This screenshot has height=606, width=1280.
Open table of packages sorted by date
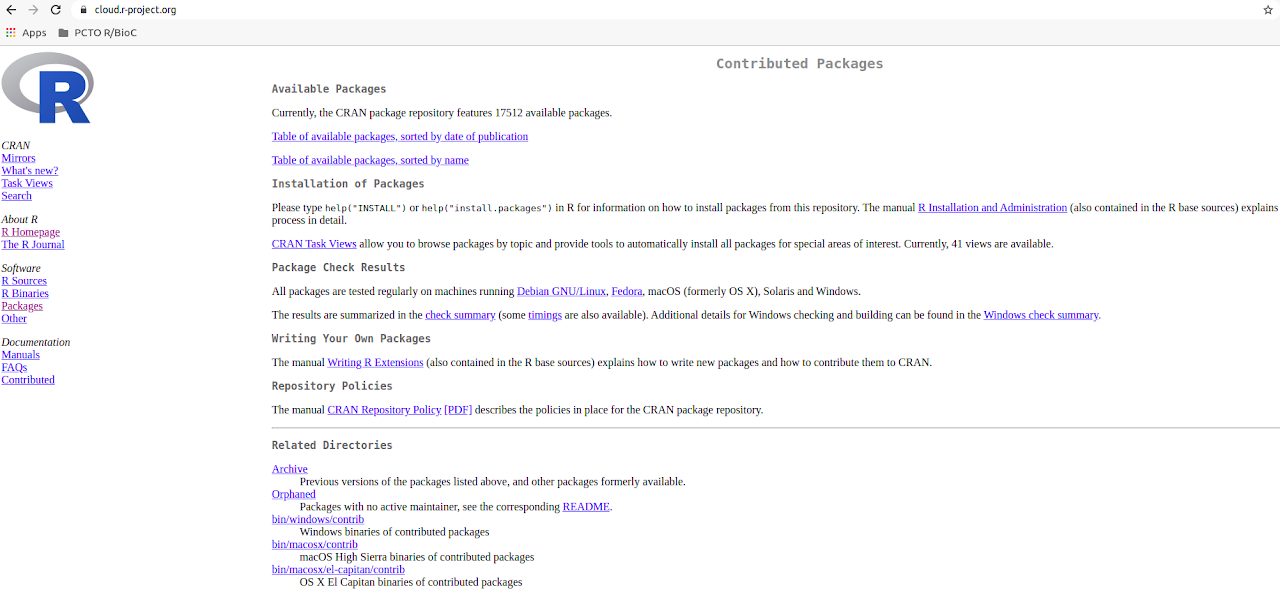pos(400,137)
